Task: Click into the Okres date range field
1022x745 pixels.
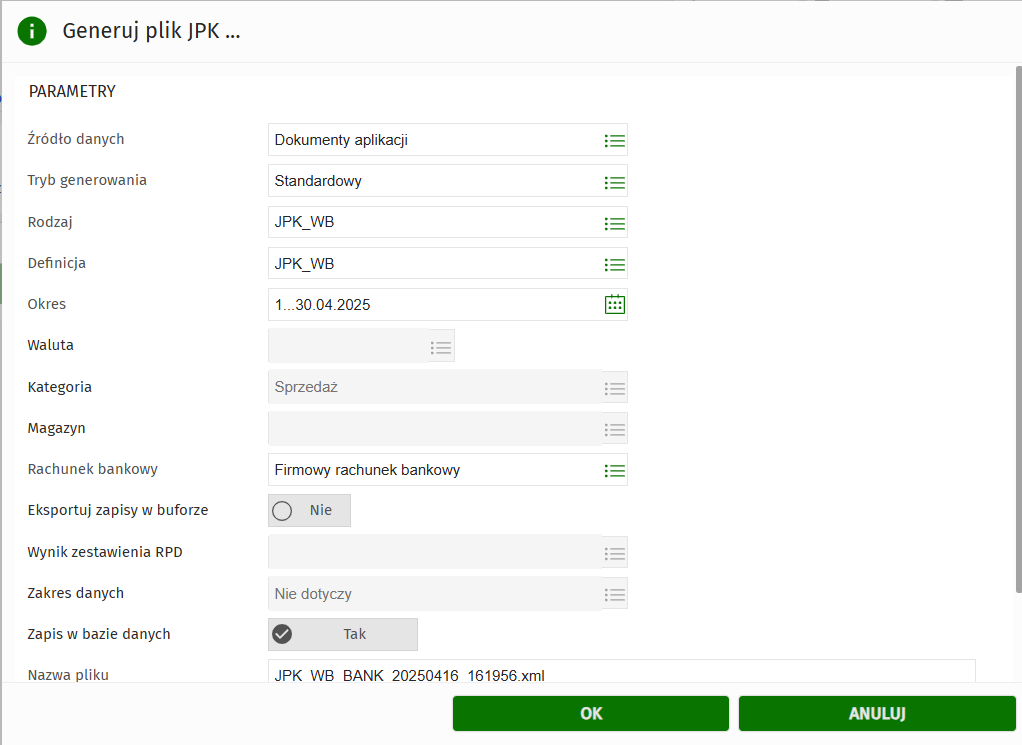Action: click(x=434, y=305)
